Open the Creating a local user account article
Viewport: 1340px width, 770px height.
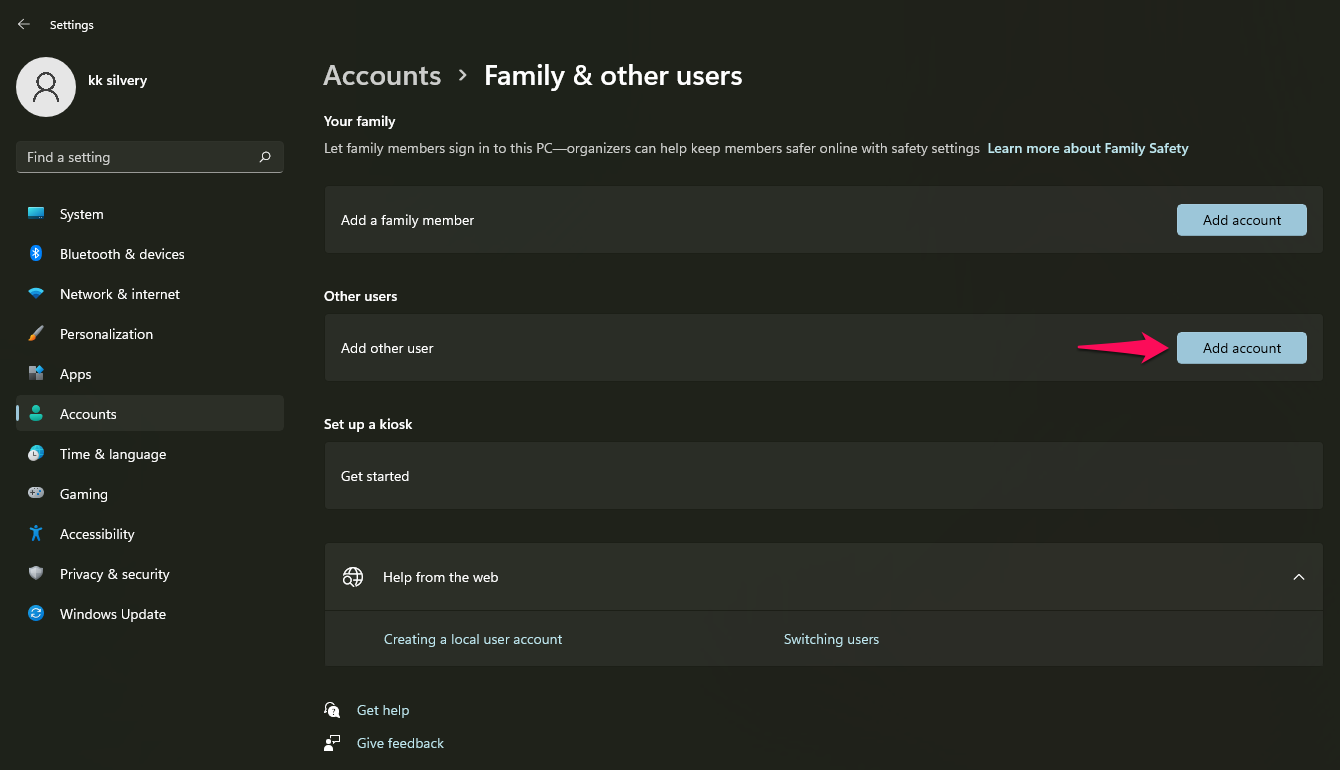coord(473,638)
